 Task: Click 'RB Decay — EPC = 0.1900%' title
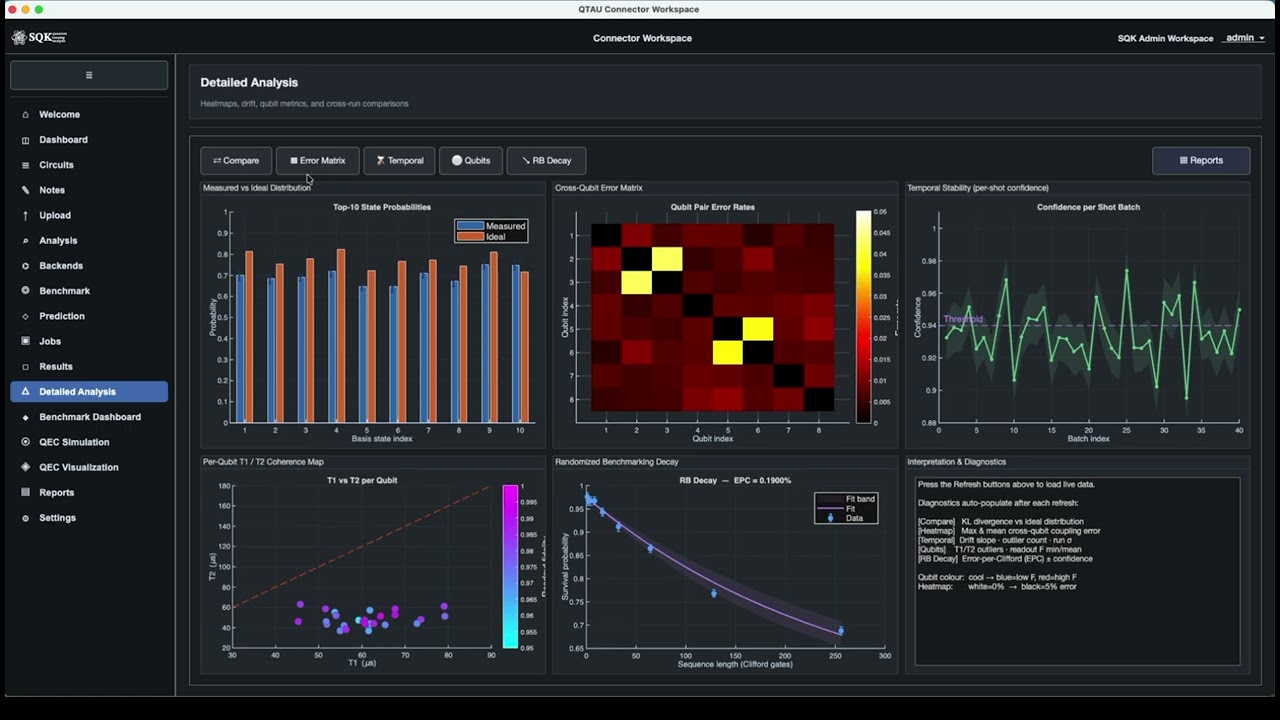click(735, 480)
